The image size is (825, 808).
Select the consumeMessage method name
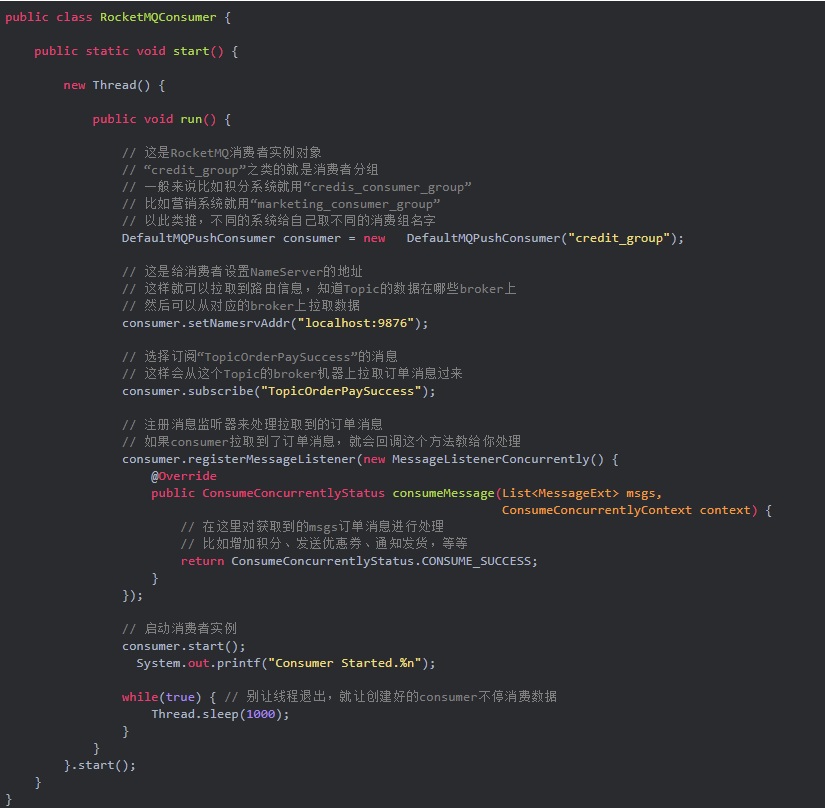point(444,493)
